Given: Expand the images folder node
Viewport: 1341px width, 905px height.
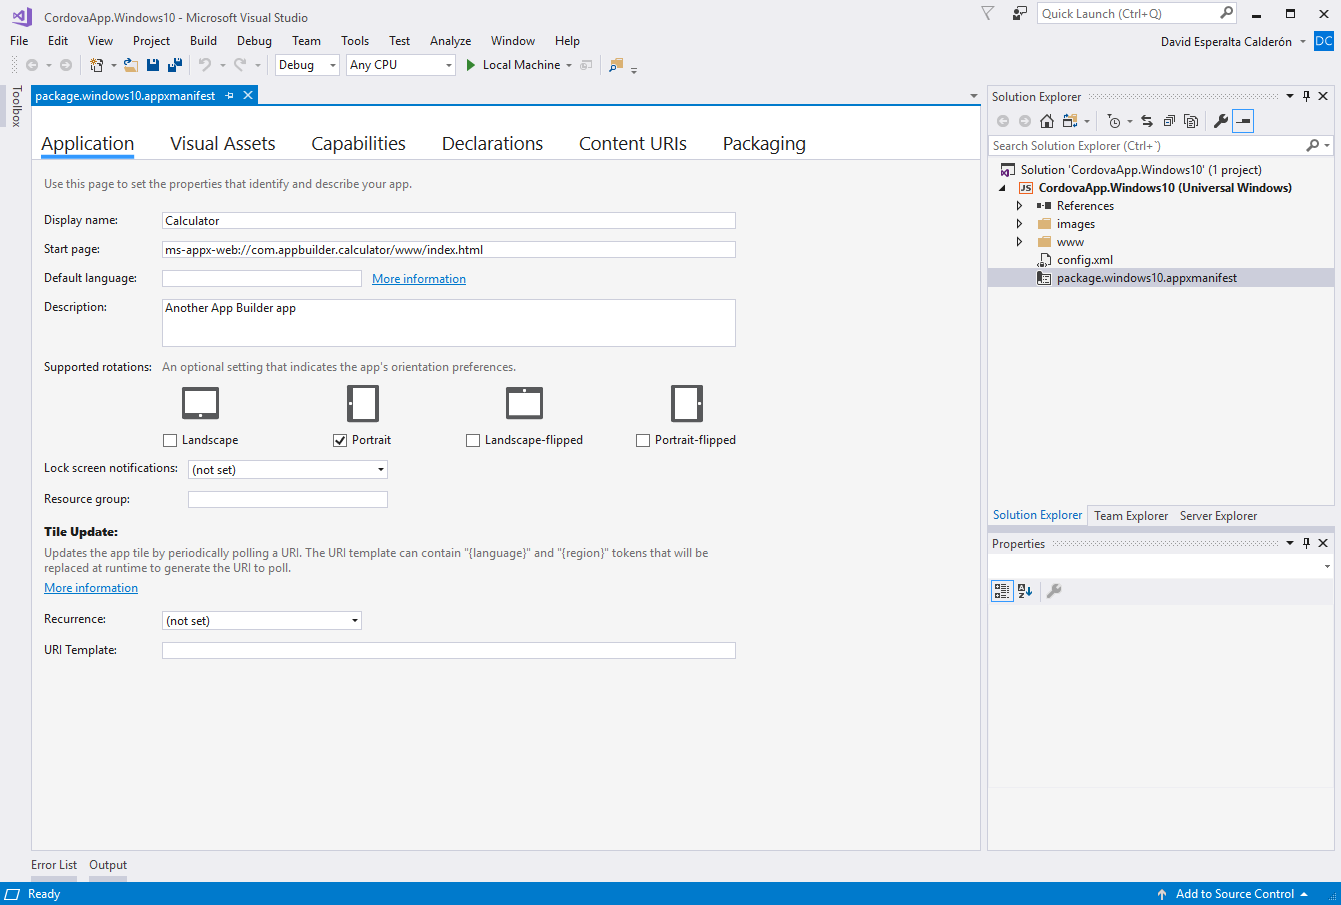Looking at the screenshot, I should (1020, 224).
